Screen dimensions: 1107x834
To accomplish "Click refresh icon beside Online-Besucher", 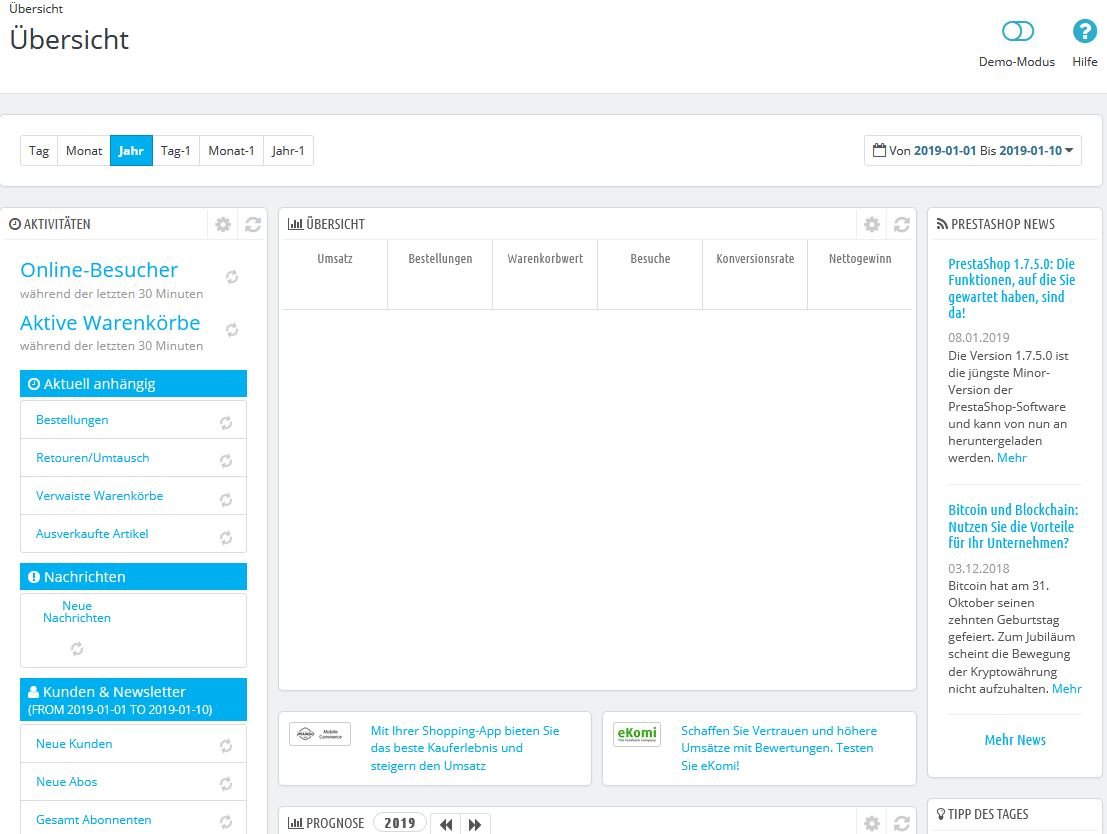I will tap(232, 277).
